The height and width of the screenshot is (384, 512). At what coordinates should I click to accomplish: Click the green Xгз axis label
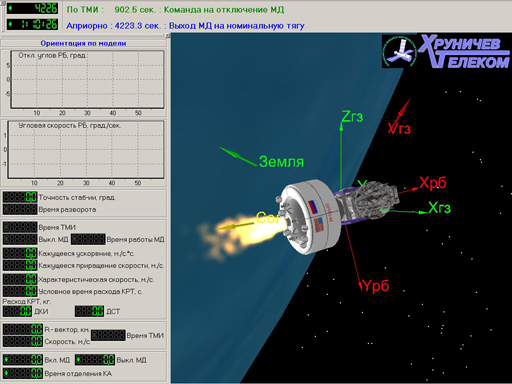tap(439, 208)
